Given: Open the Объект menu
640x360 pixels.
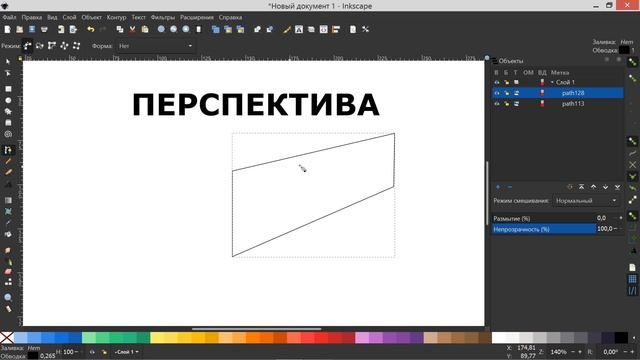Looking at the screenshot, I should tap(91, 18).
